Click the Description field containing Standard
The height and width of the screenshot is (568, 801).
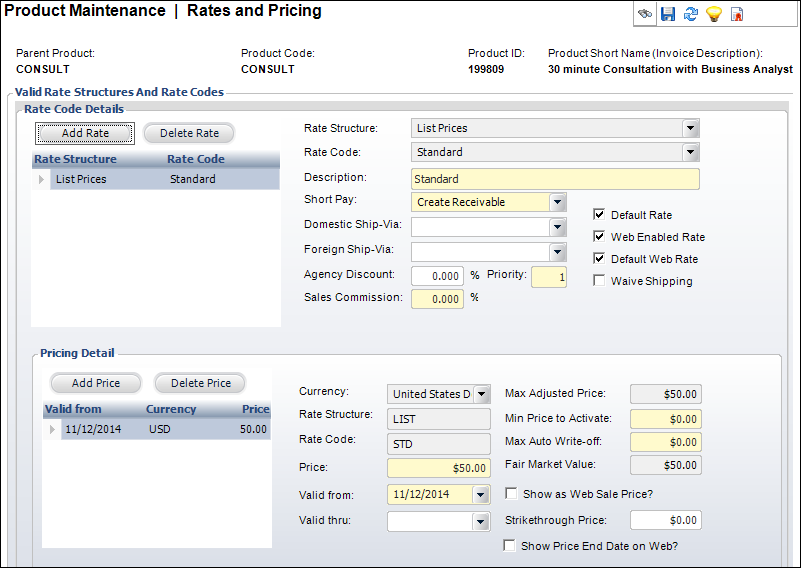pos(555,179)
